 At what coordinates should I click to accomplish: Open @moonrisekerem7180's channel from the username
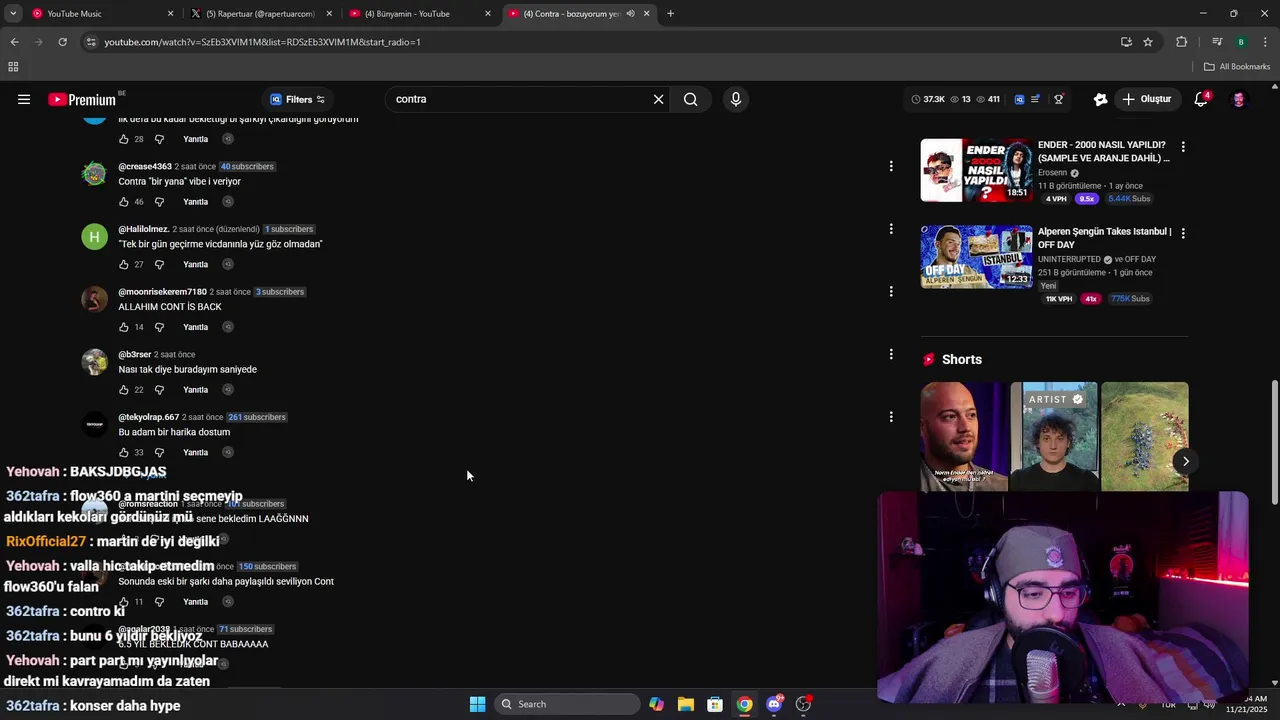pyautogui.click(x=162, y=292)
